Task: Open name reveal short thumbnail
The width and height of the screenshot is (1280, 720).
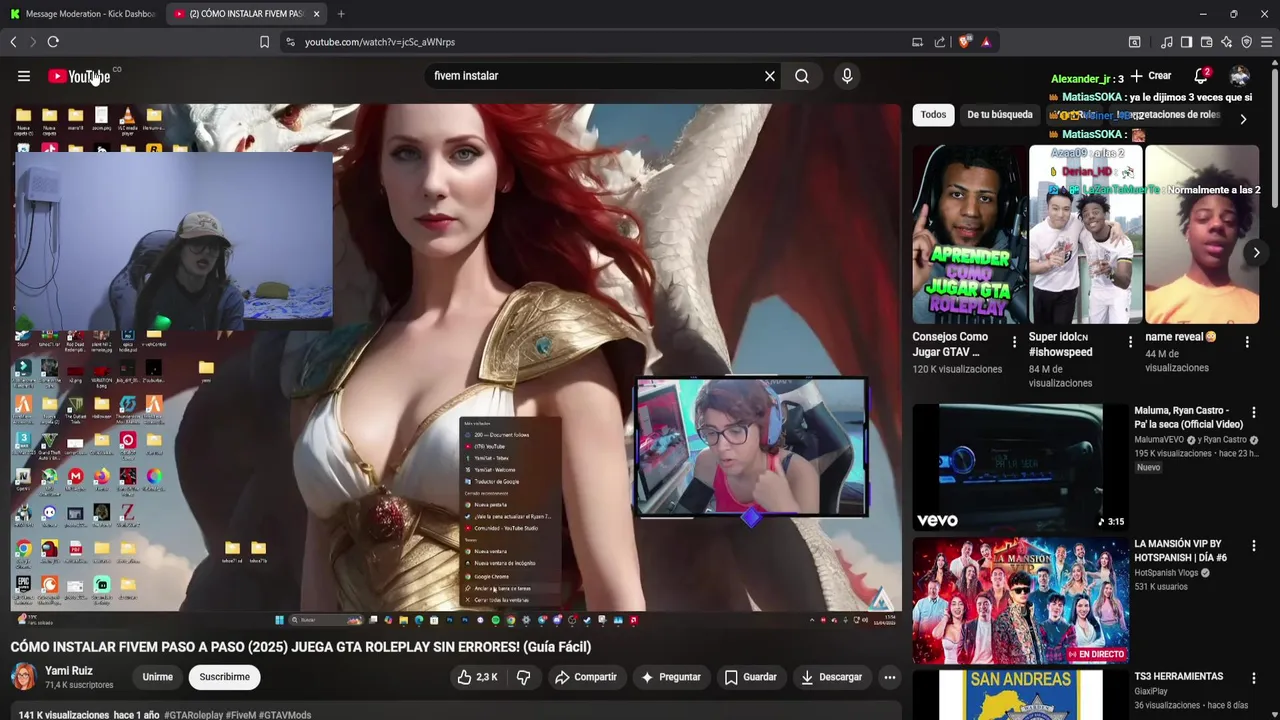Action: (1202, 235)
